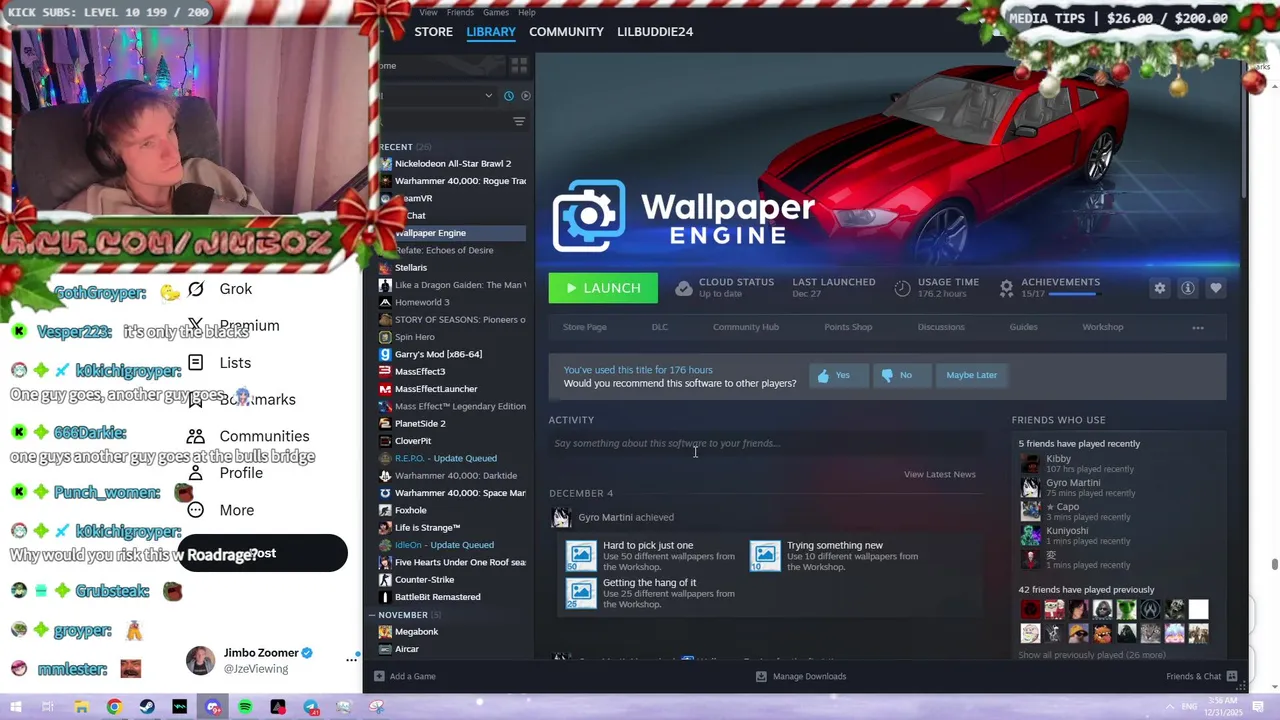Open the Help menu
1280x720 pixels.
[527, 12]
